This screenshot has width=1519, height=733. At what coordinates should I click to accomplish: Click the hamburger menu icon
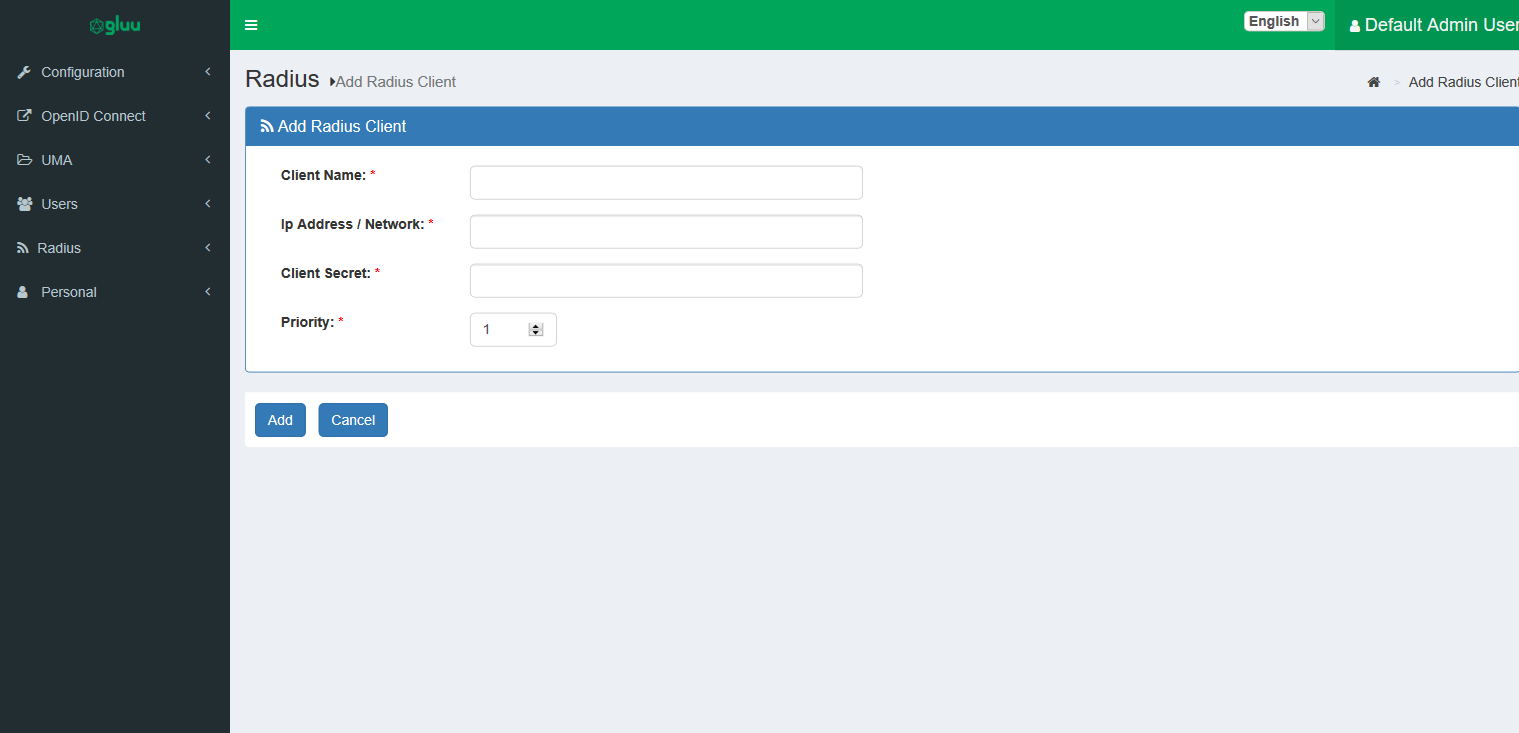(250, 25)
